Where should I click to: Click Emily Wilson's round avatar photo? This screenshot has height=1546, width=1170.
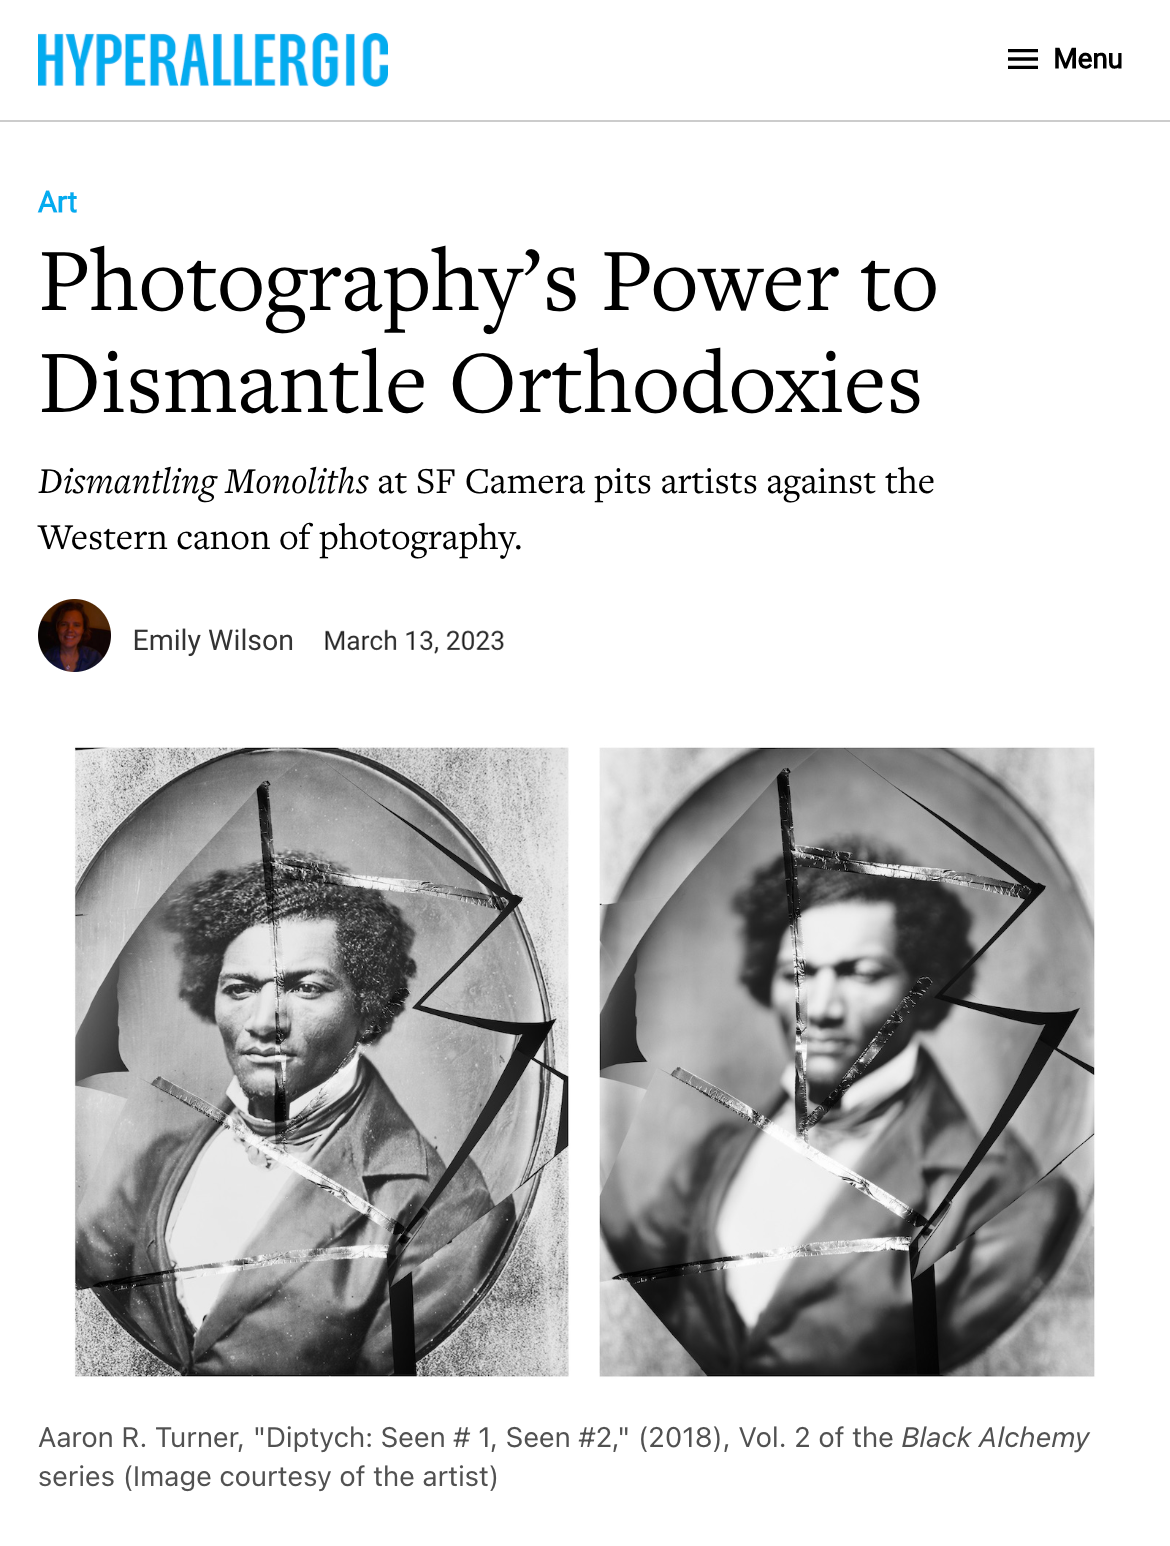pyautogui.click(x=74, y=636)
